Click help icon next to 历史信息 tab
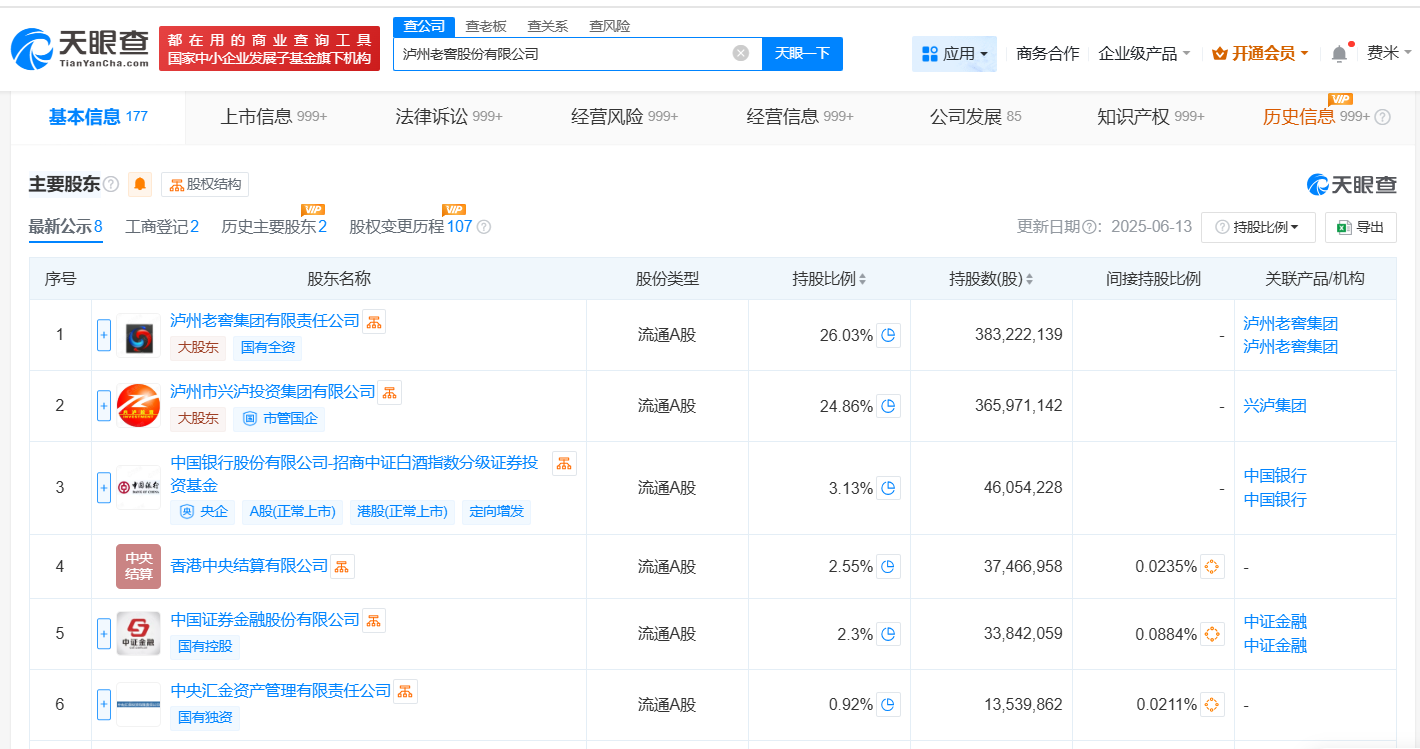The image size is (1420, 749). point(1383,117)
